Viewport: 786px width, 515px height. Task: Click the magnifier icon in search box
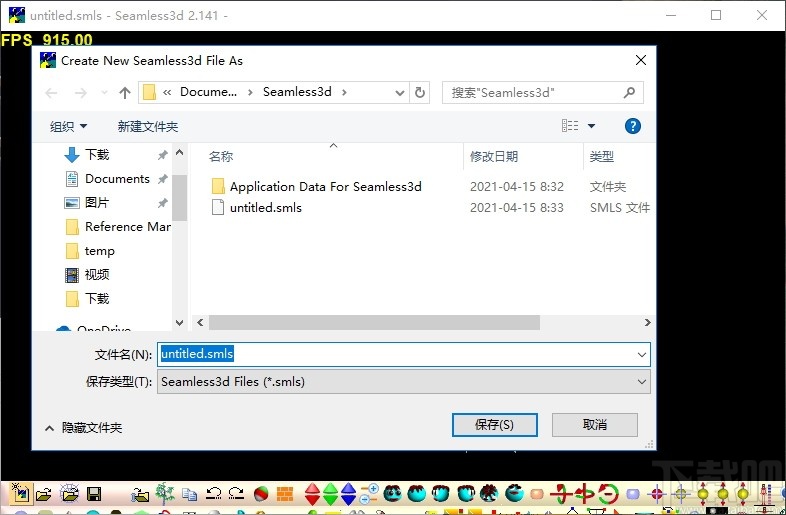629,92
